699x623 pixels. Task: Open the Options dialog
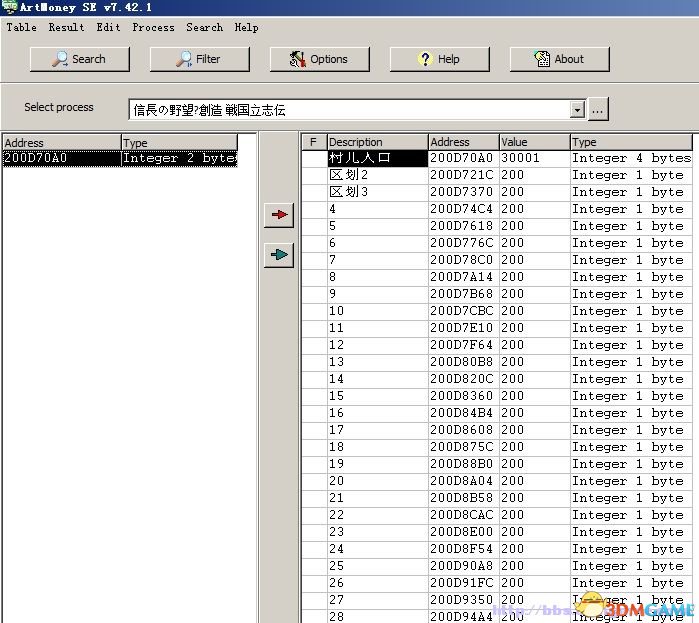tap(319, 59)
